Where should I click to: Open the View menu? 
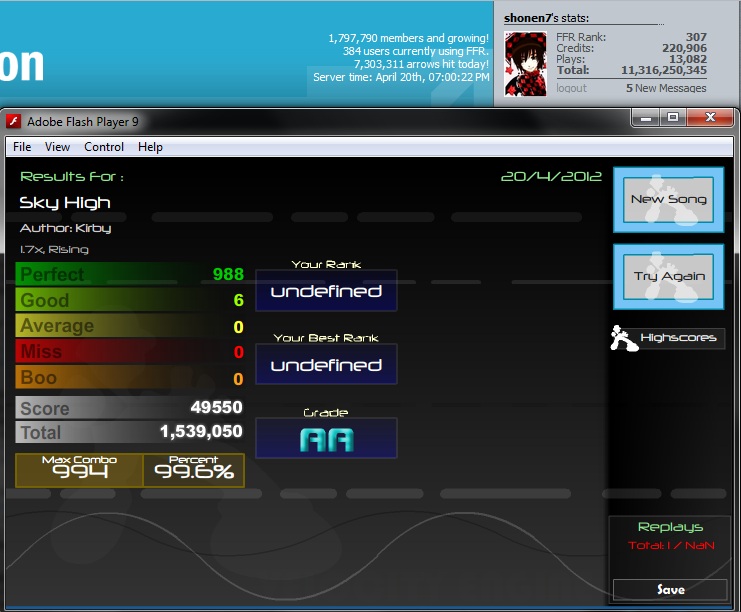click(x=57, y=147)
